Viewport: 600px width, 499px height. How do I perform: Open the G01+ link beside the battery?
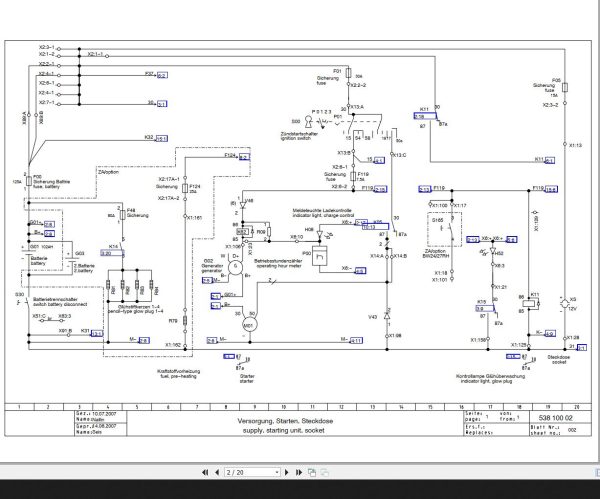[49, 224]
